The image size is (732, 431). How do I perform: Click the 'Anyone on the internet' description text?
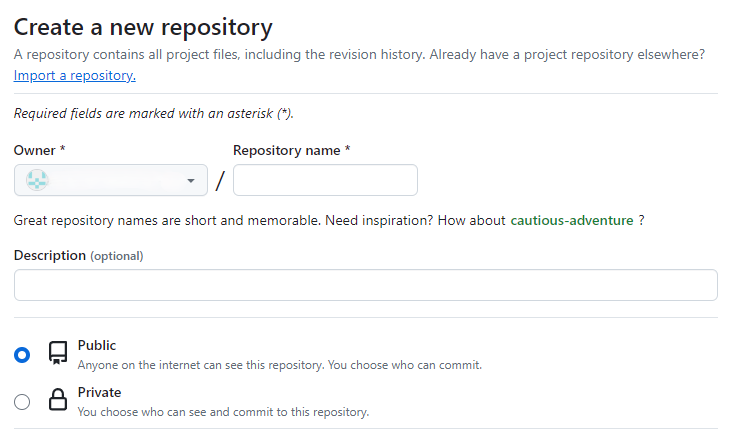tap(279, 365)
